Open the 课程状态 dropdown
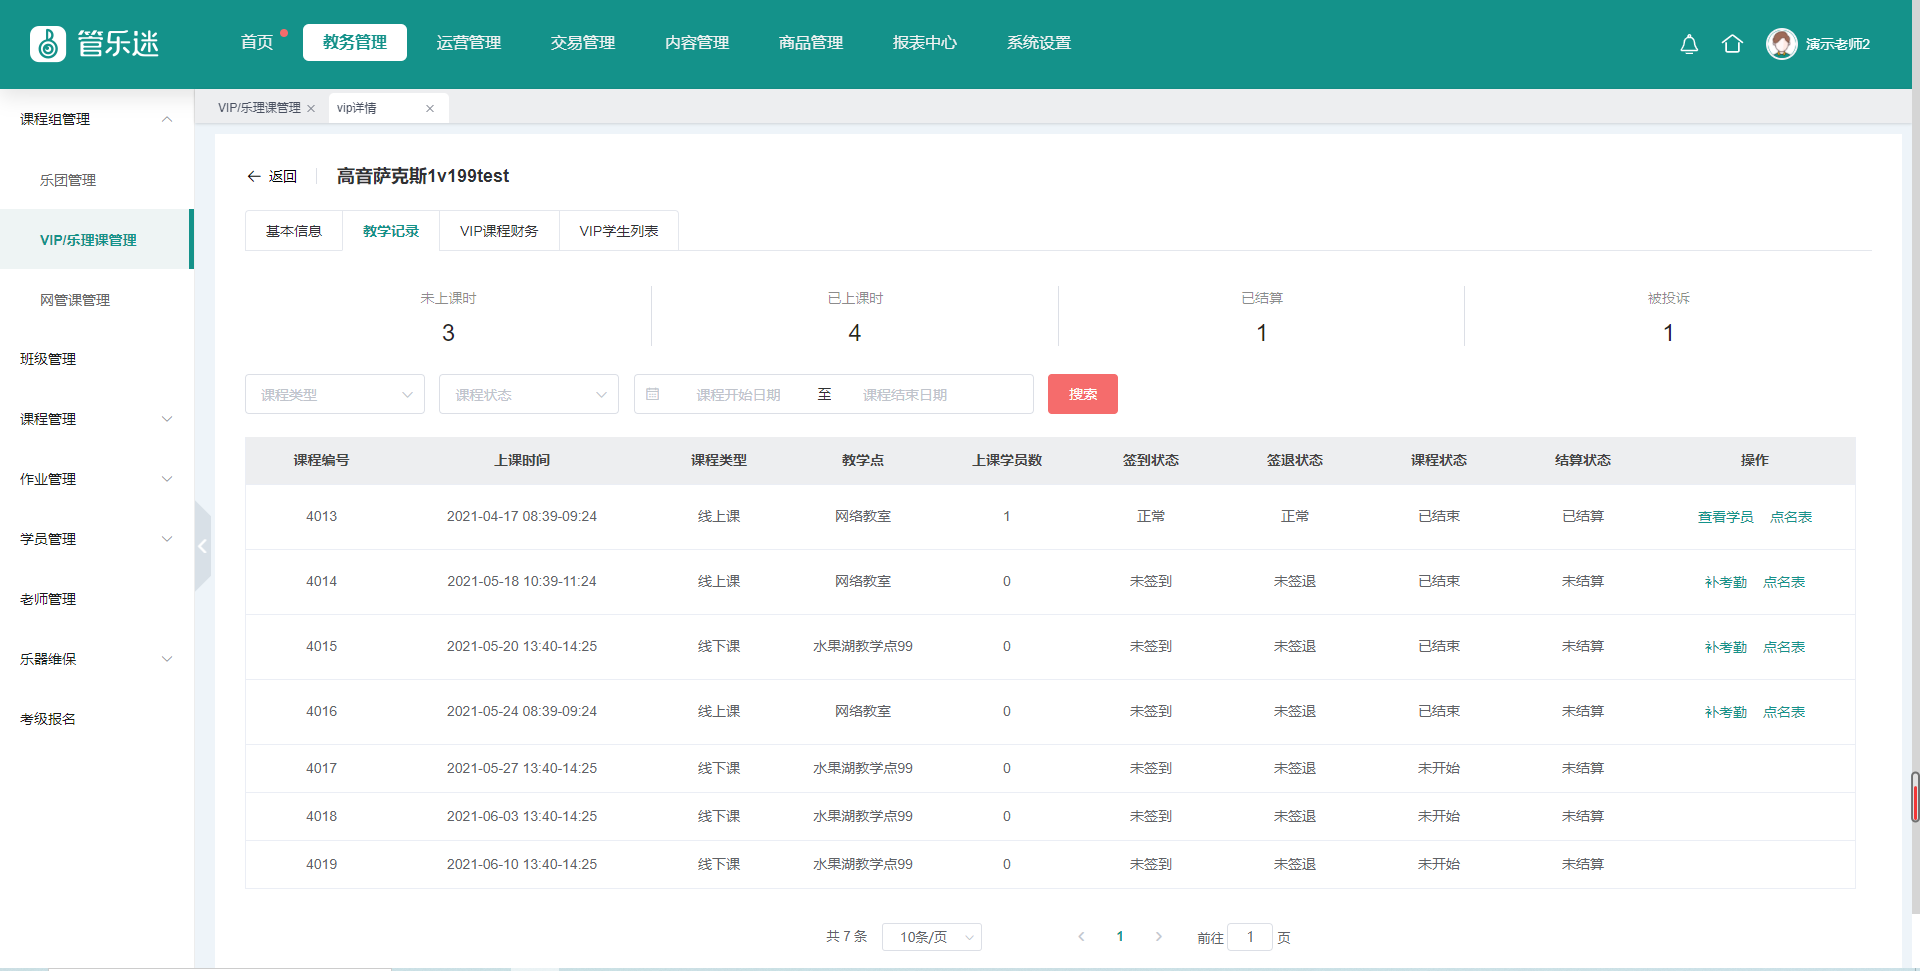This screenshot has height=971, width=1920. (528, 395)
